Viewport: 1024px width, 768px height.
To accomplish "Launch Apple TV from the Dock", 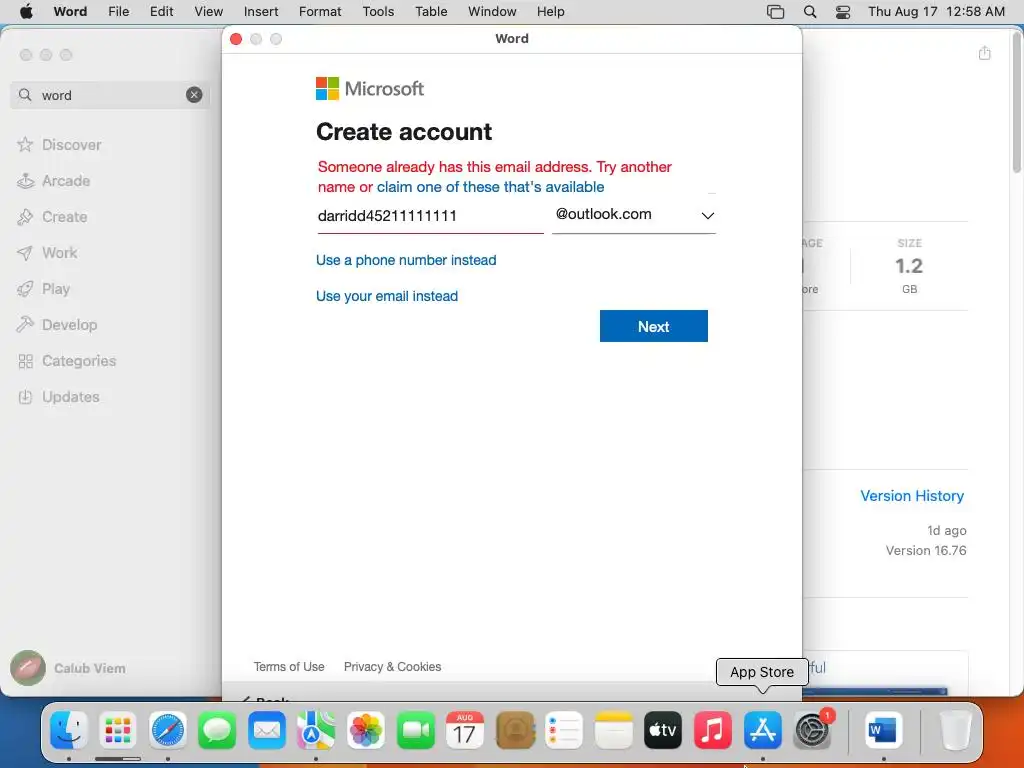I will click(663, 730).
